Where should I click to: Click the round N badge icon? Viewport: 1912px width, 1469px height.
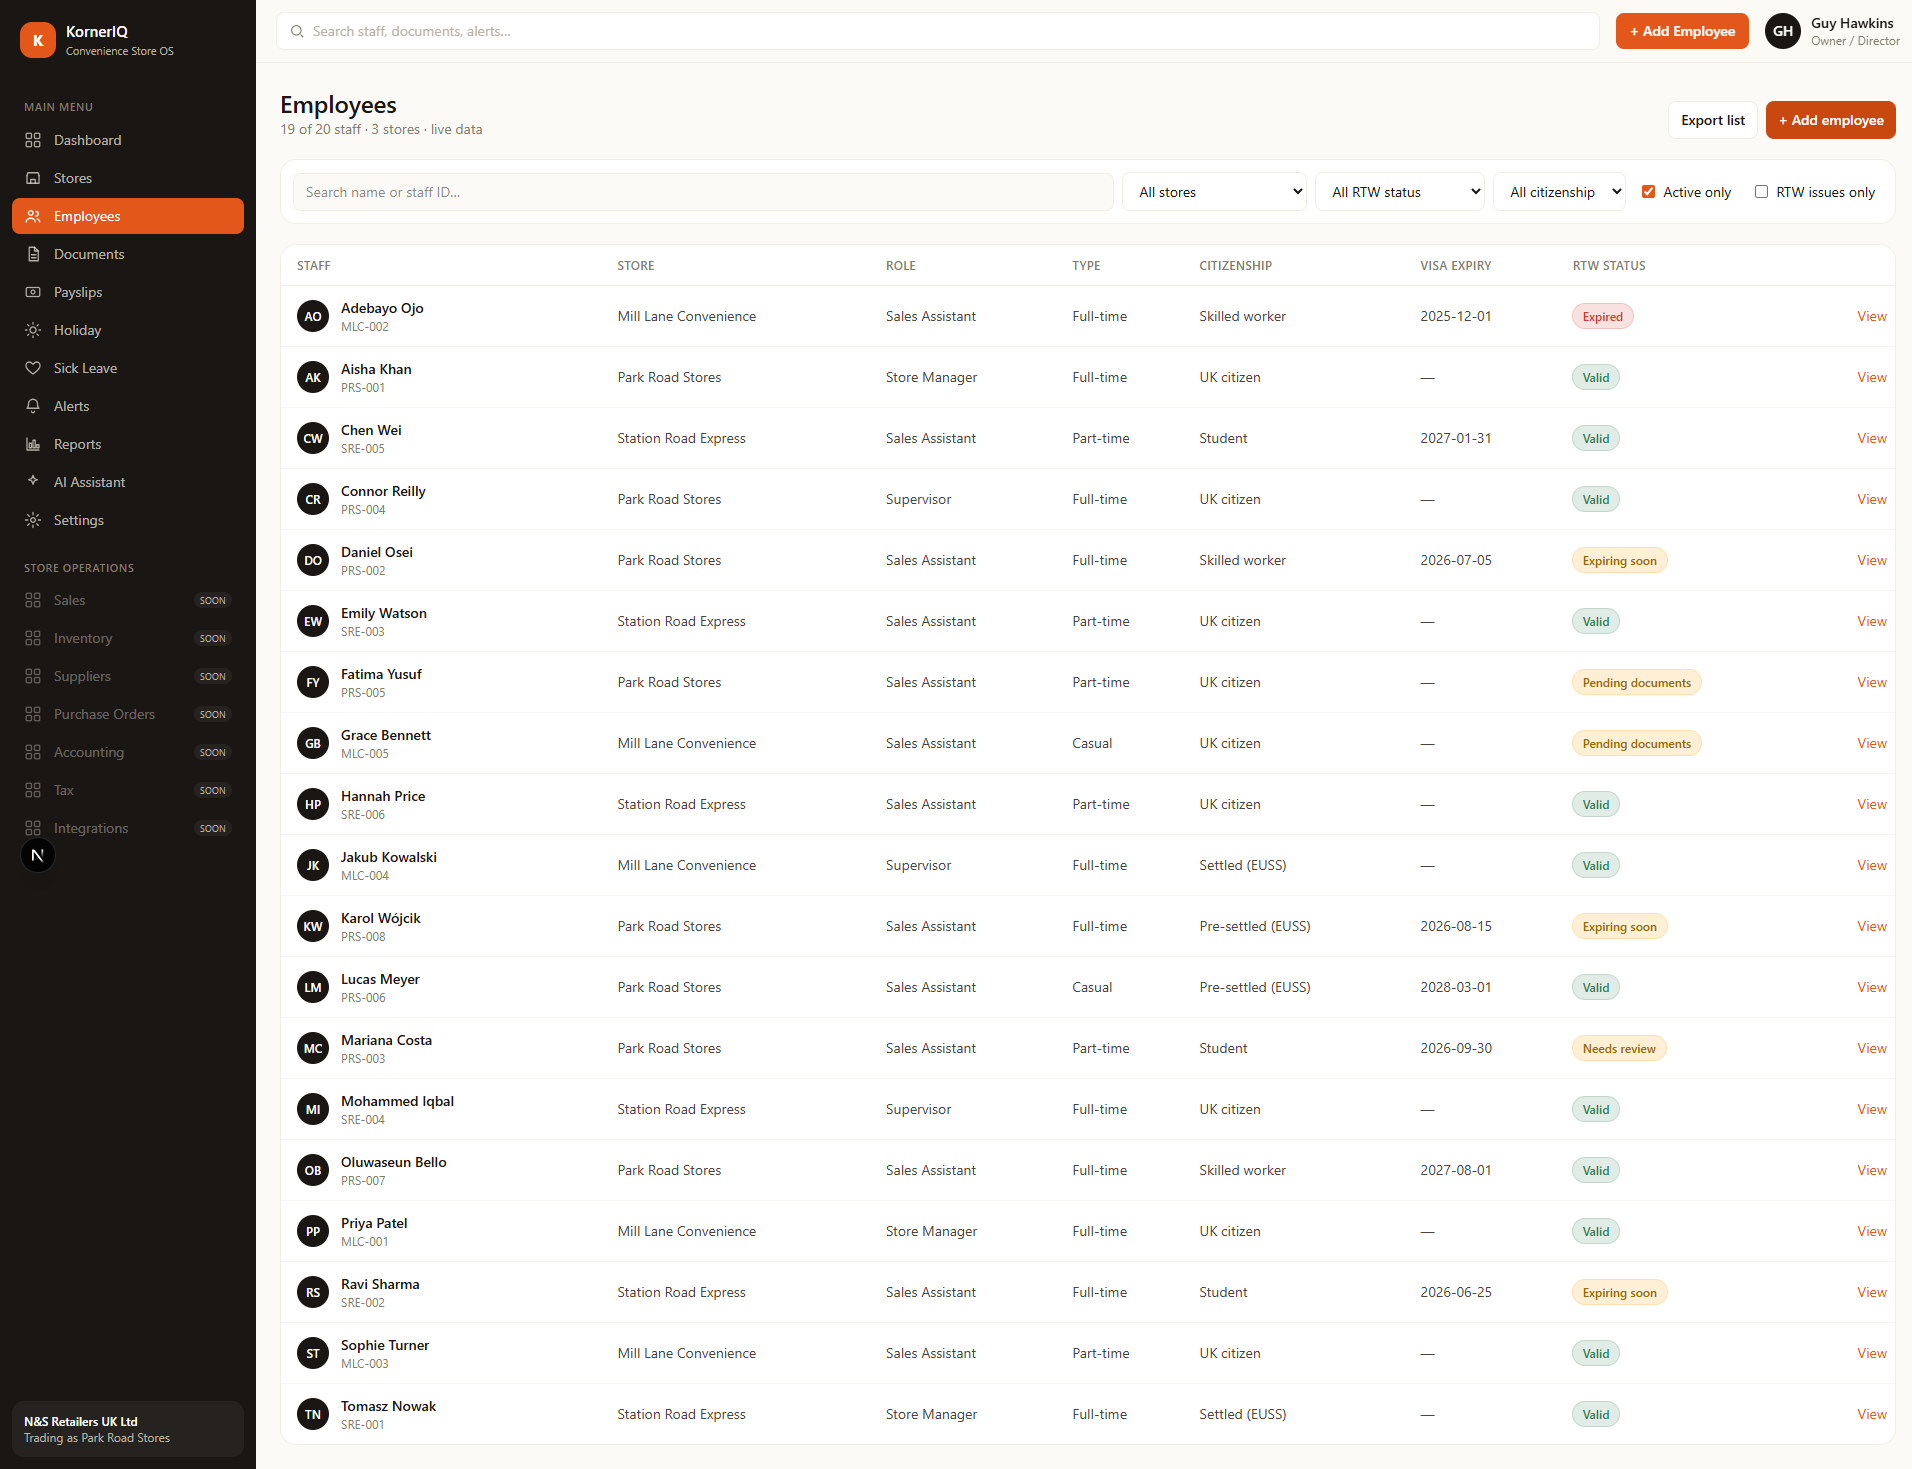click(38, 855)
